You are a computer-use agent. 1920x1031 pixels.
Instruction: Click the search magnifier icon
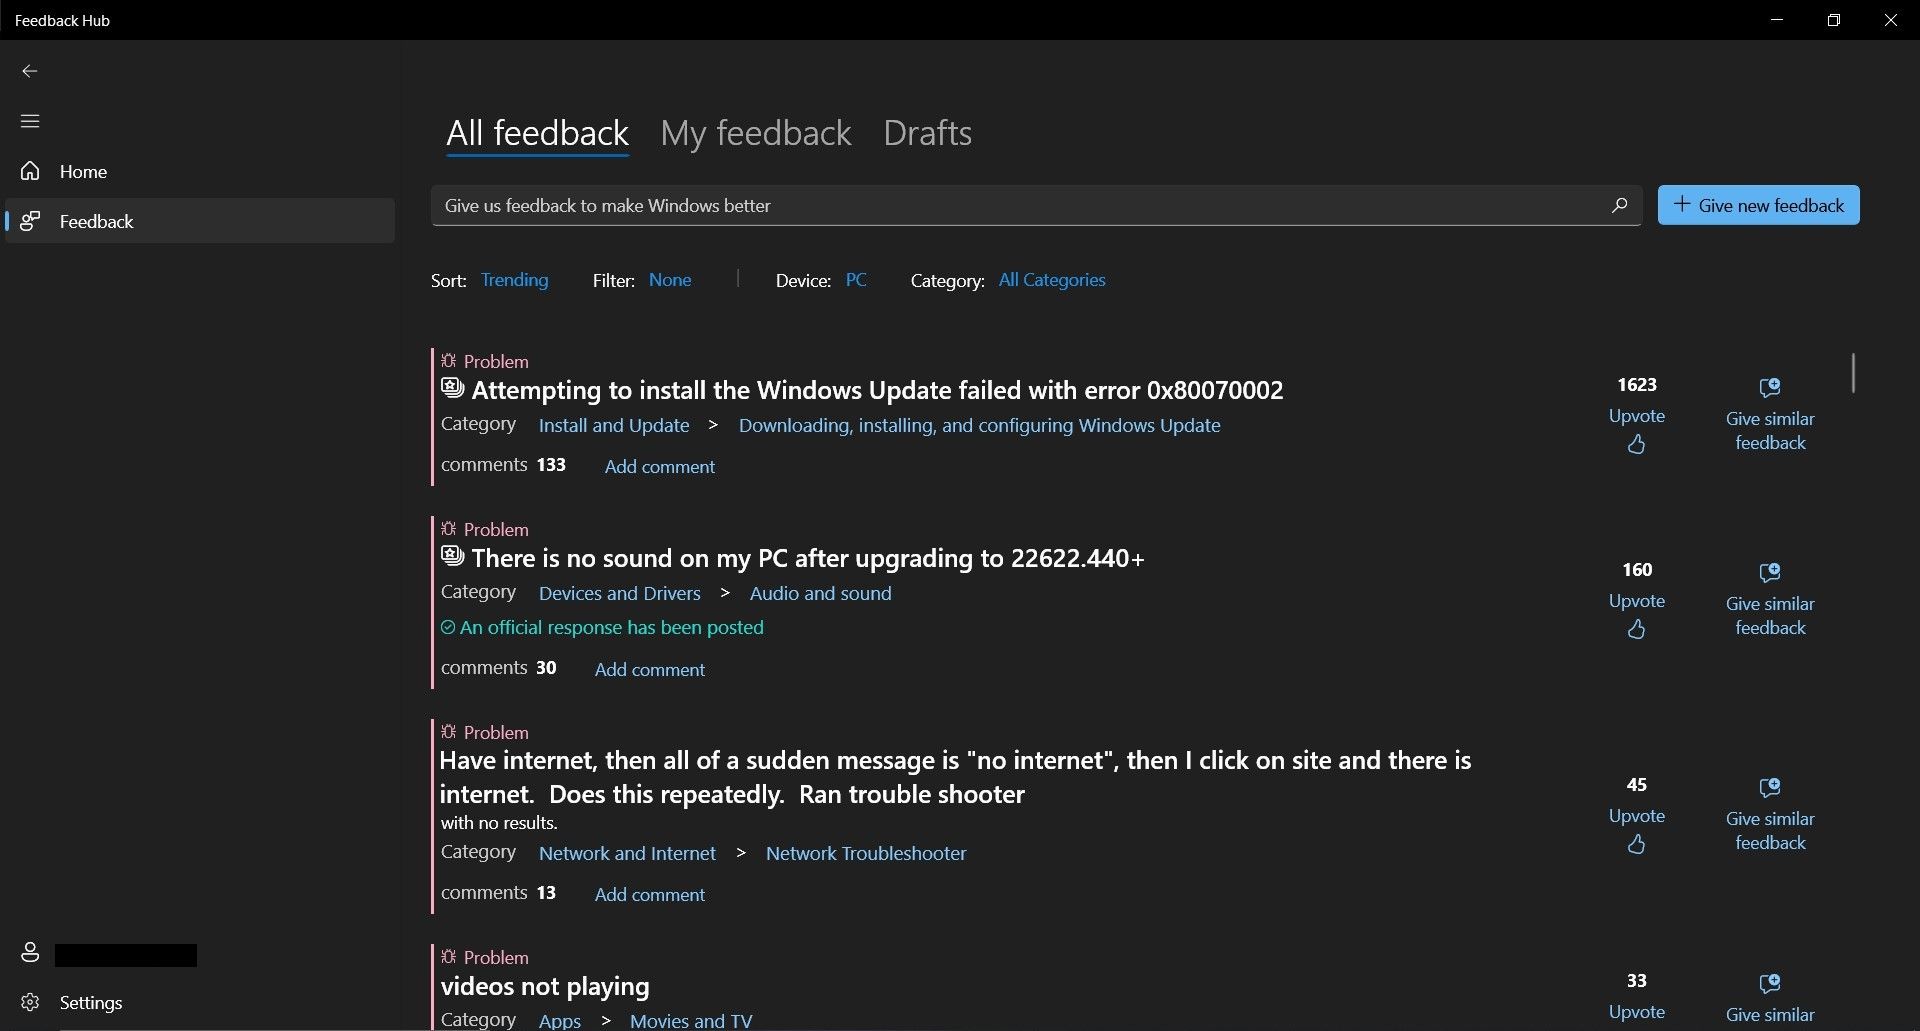coord(1619,205)
